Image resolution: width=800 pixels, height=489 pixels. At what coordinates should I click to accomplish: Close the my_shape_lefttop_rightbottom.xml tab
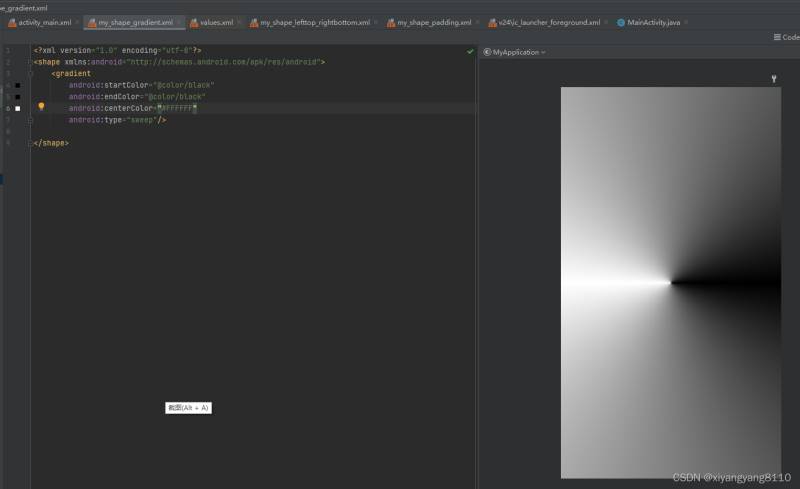[x=376, y=22]
